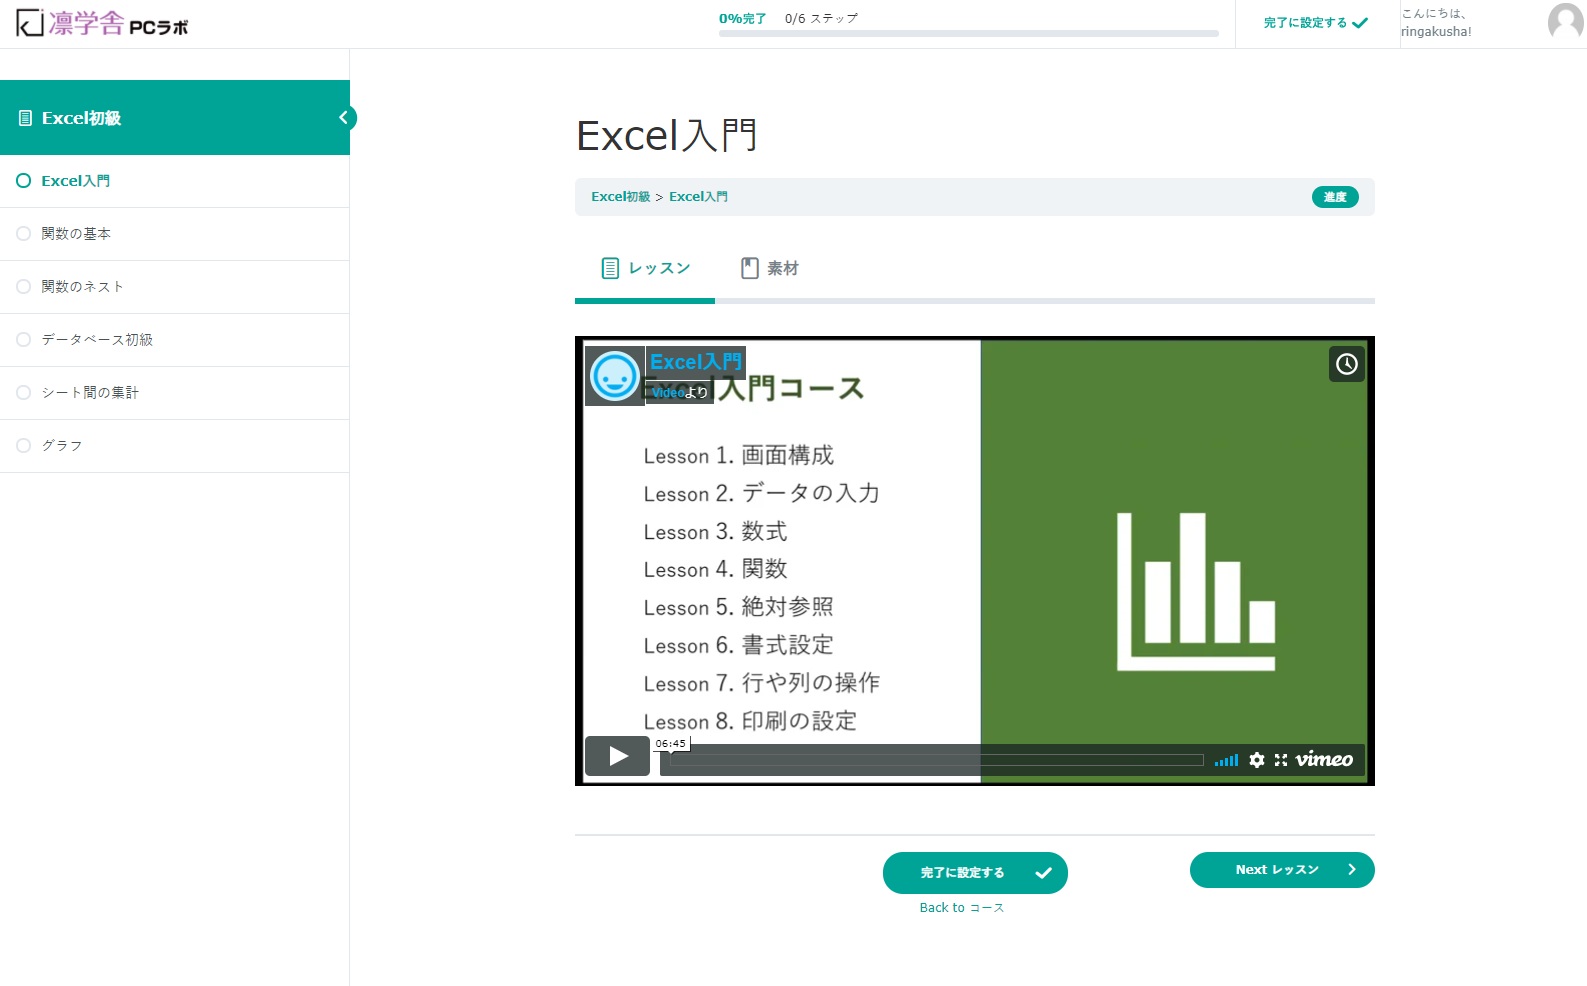
Task: Switch to the 素材 tab
Action: click(x=770, y=268)
